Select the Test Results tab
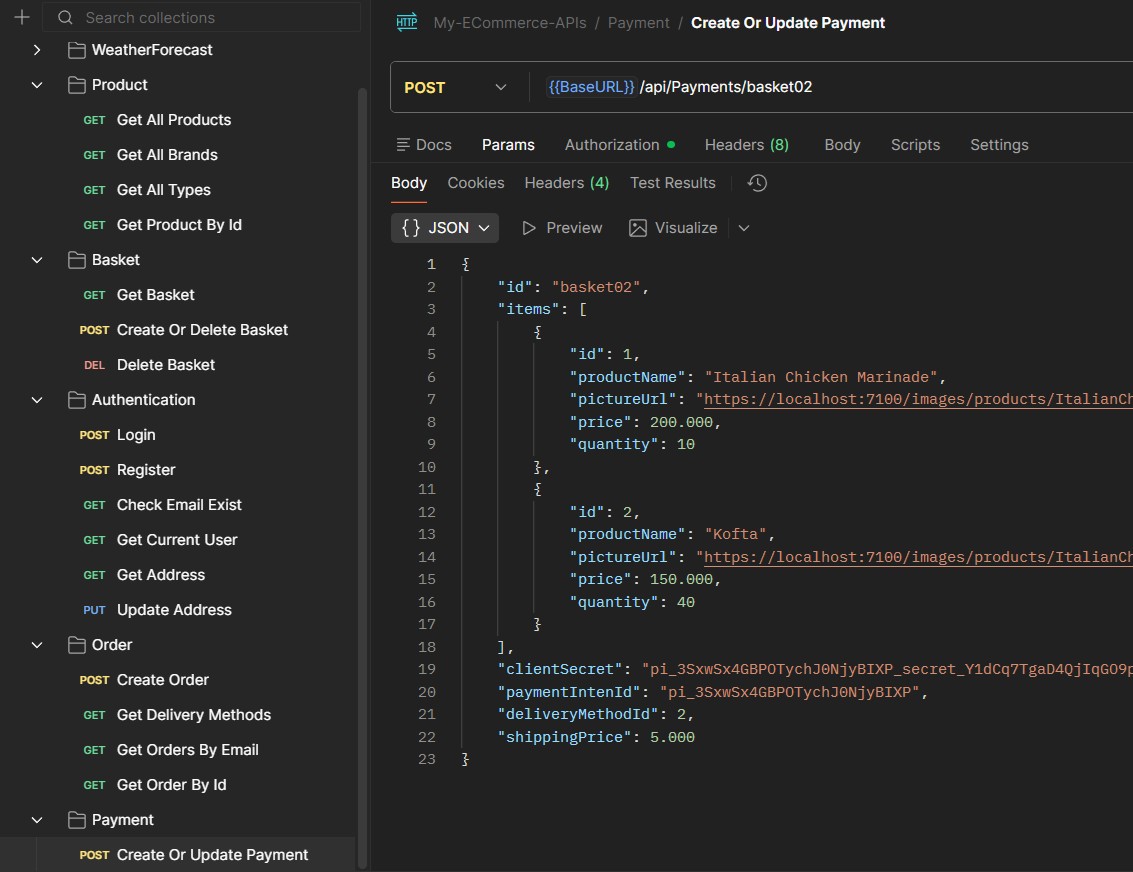This screenshot has width=1133, height=872. [673, 184]
